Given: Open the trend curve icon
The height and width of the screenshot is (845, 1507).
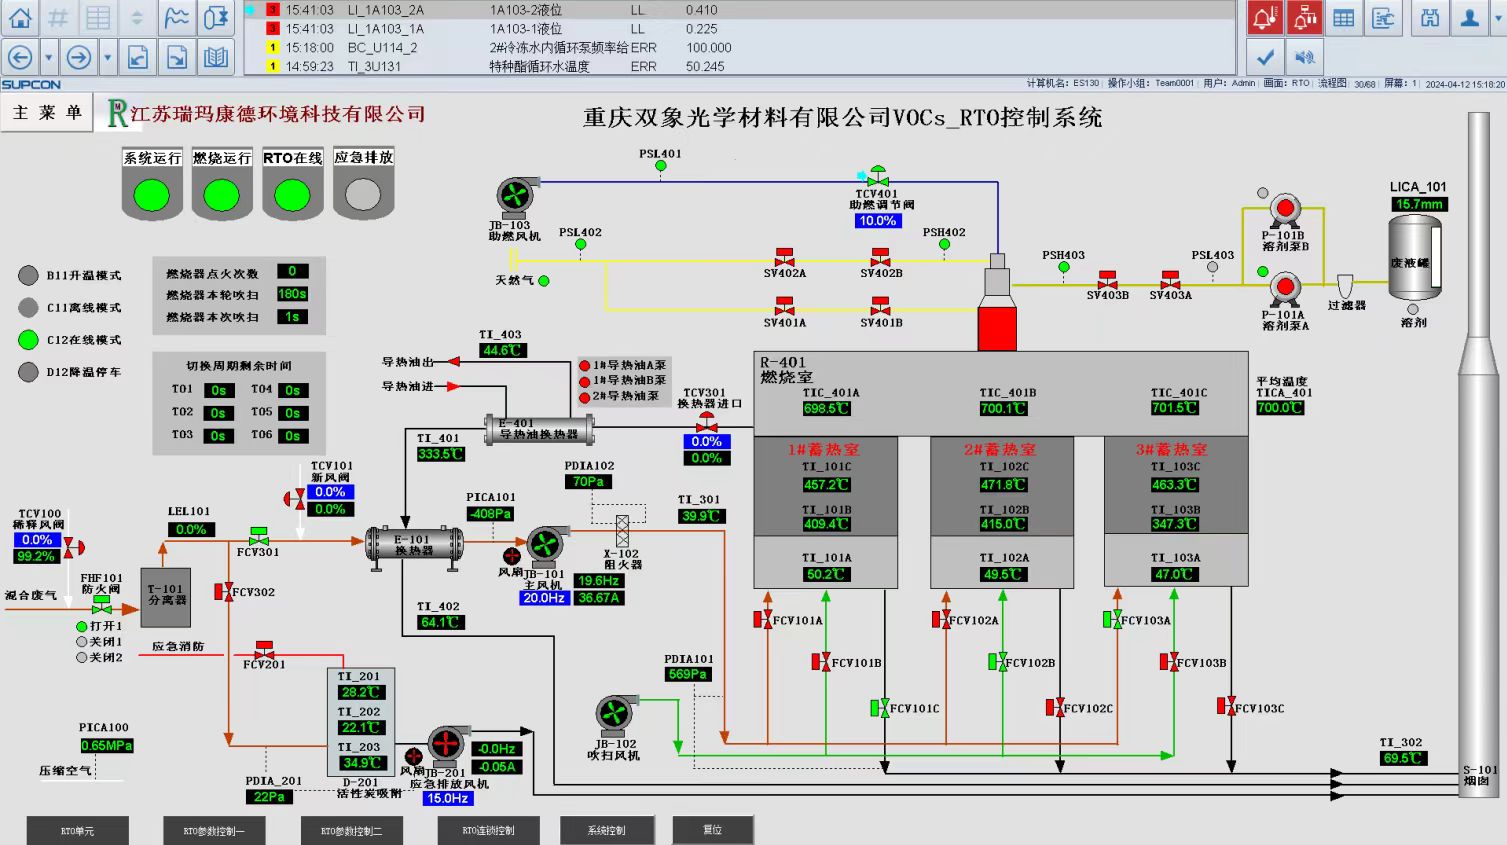Looking at the screenshot, I should 177,17.
